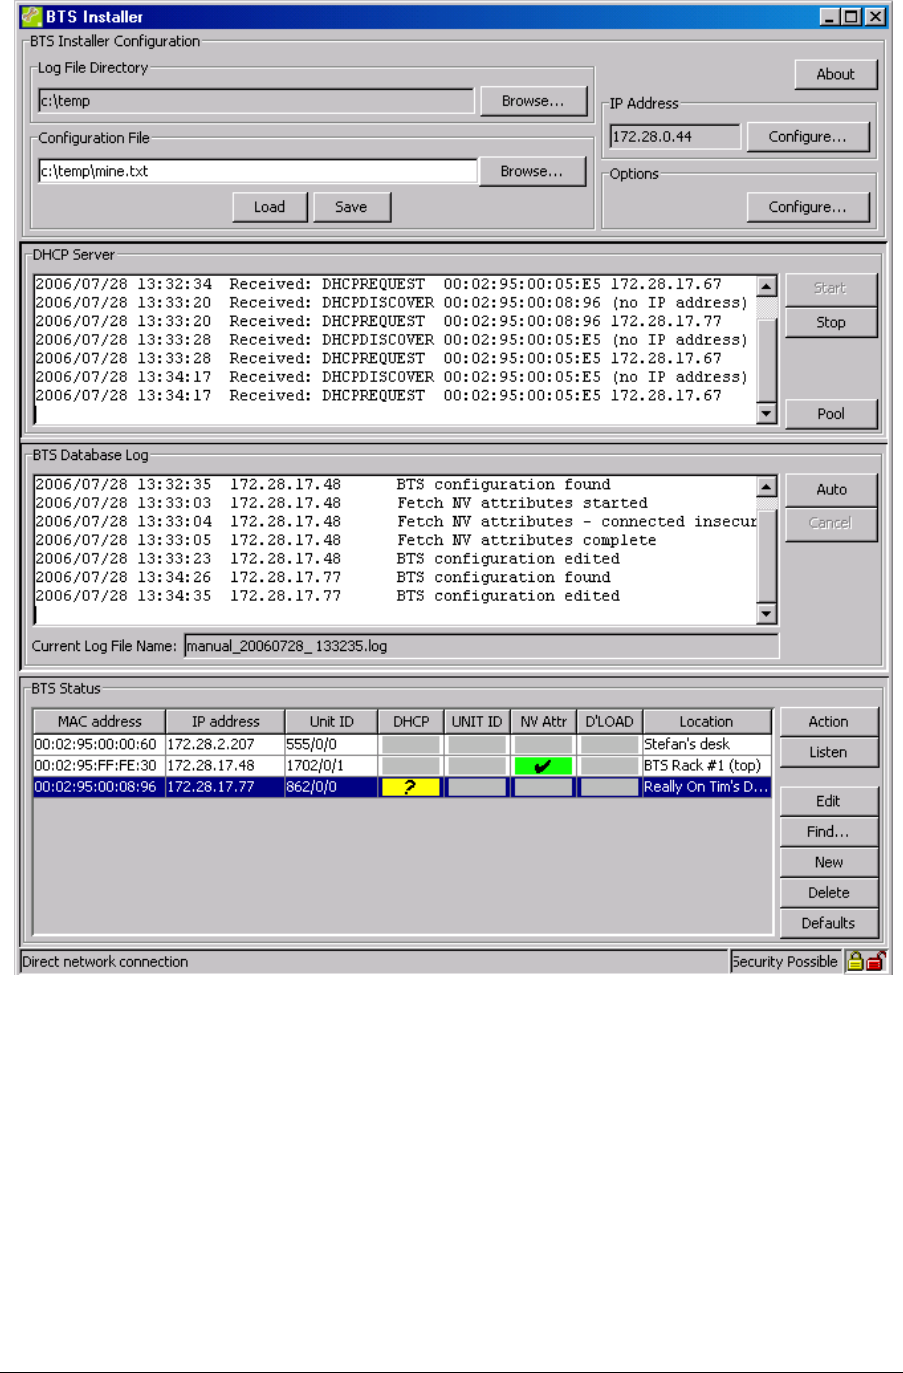Click DHCP Server log scroll down arrow
903x1373 pixels.
coord(766,412)
